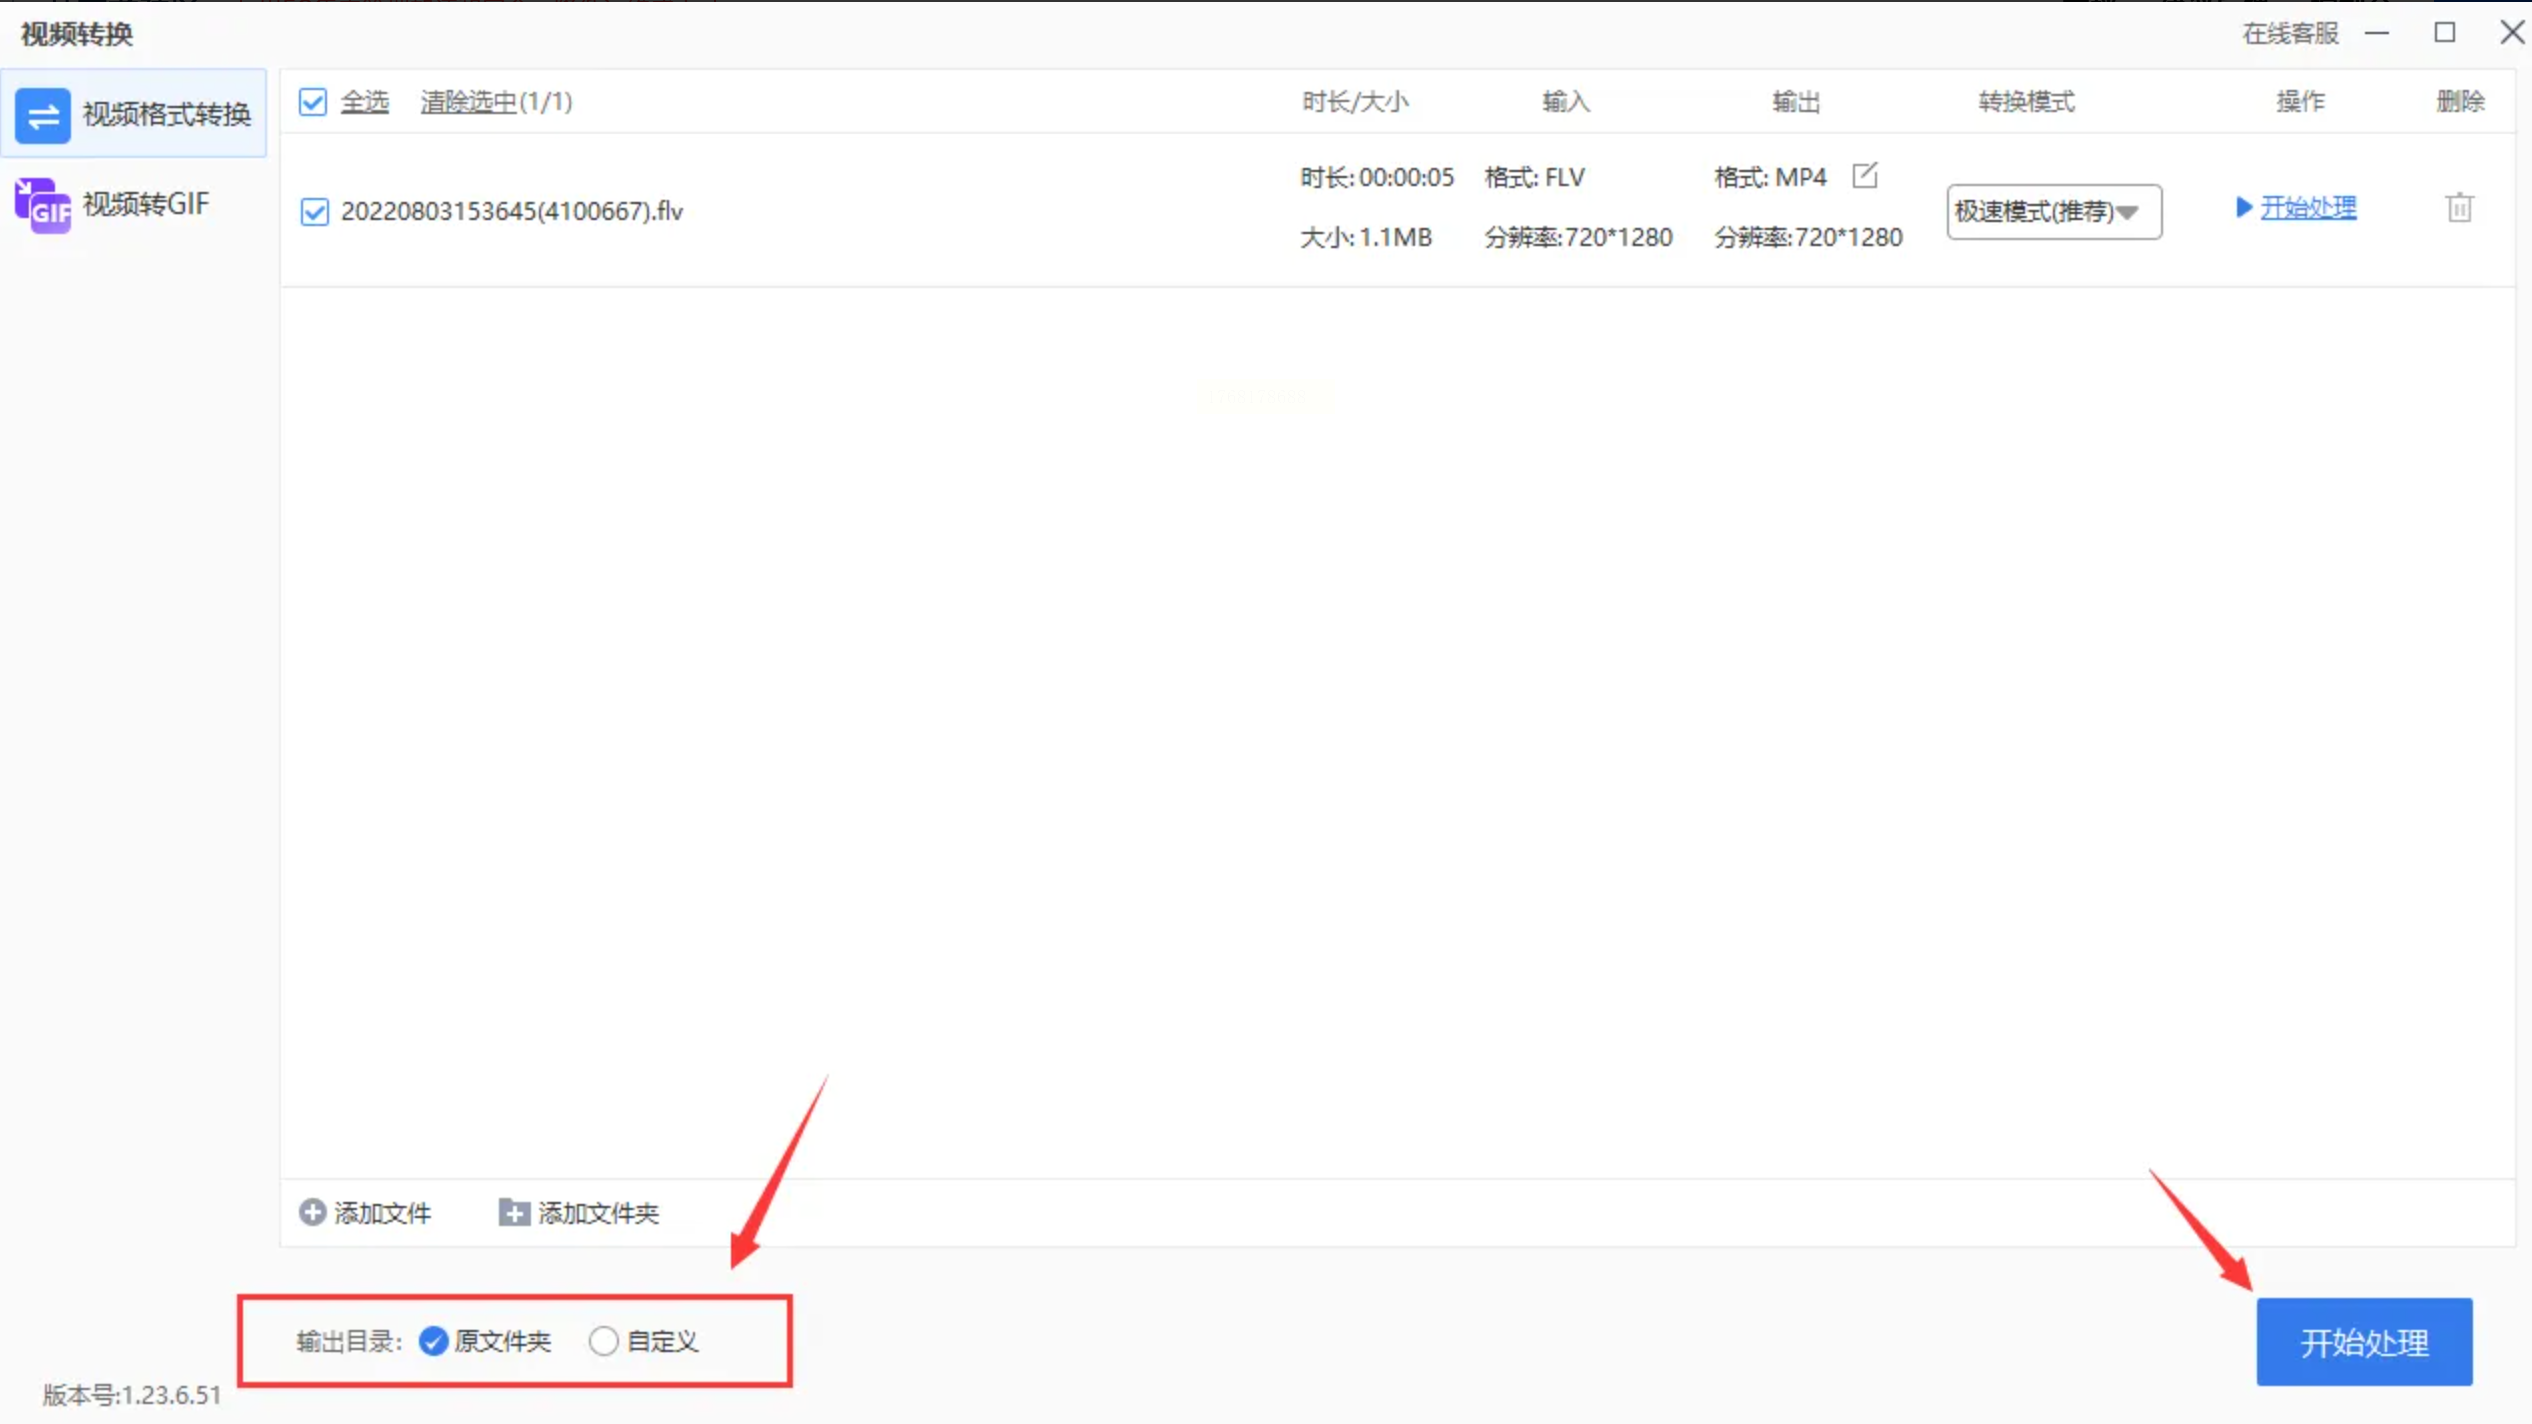
Task: Click the video format conversion swap icon
Action: pos(42,115)
